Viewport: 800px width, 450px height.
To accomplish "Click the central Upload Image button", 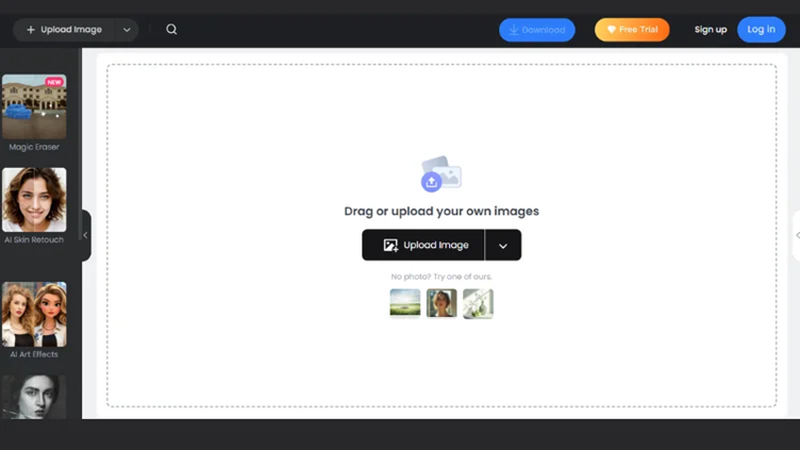I will [x=423, y=245].
